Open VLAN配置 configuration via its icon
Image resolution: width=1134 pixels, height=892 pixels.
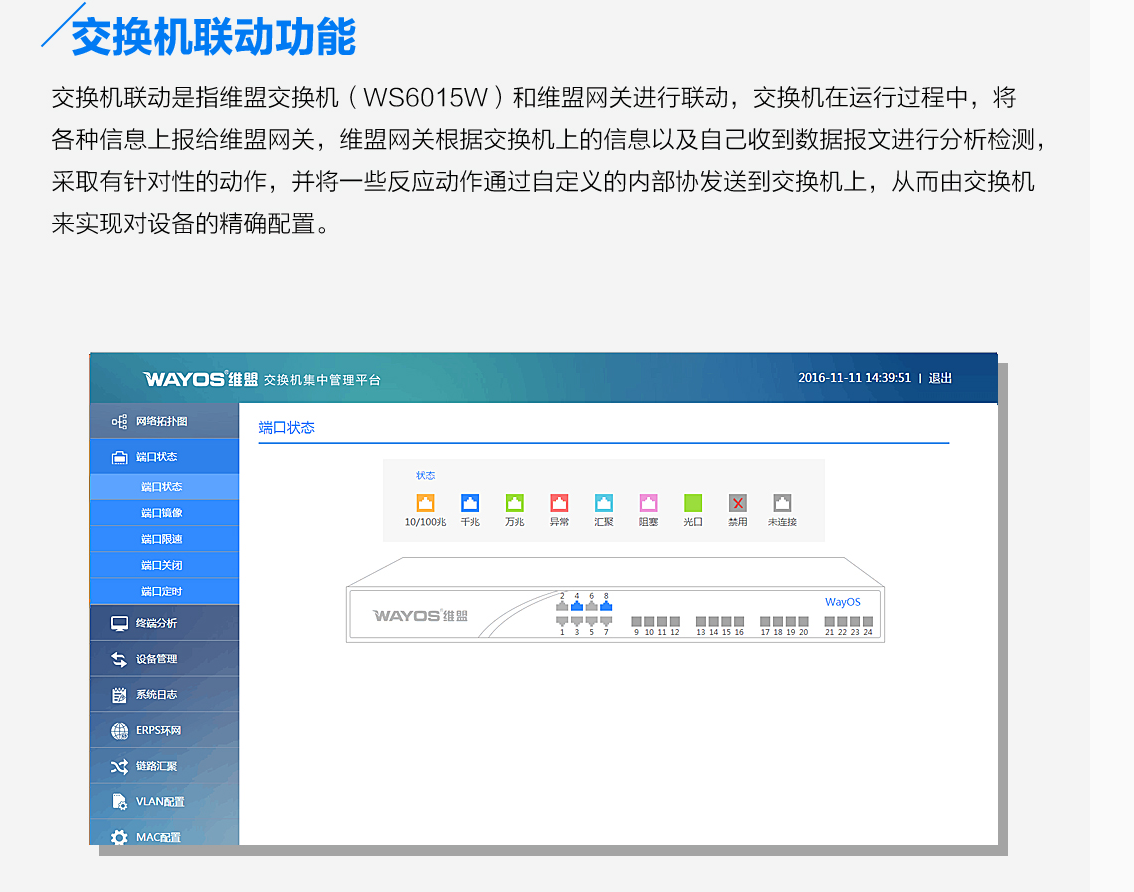tap(118, 801)
